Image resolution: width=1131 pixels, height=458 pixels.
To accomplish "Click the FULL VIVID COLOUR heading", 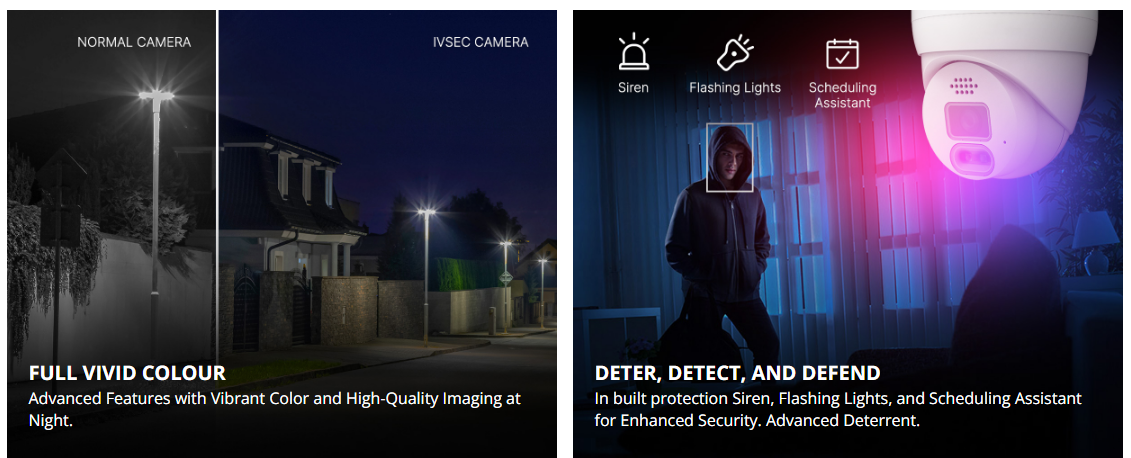I will (x=127, y=373).
